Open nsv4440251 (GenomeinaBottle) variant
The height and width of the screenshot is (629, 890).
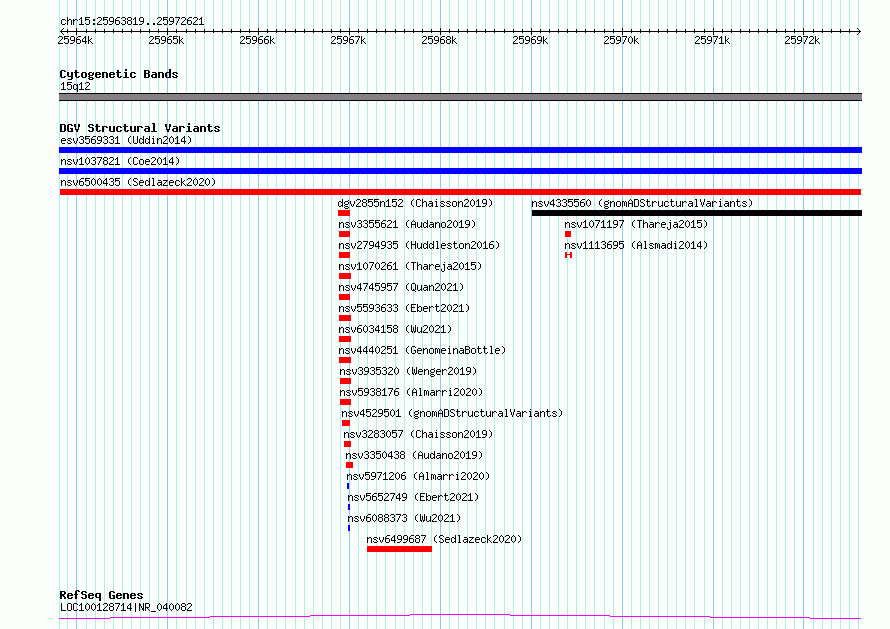422,350
